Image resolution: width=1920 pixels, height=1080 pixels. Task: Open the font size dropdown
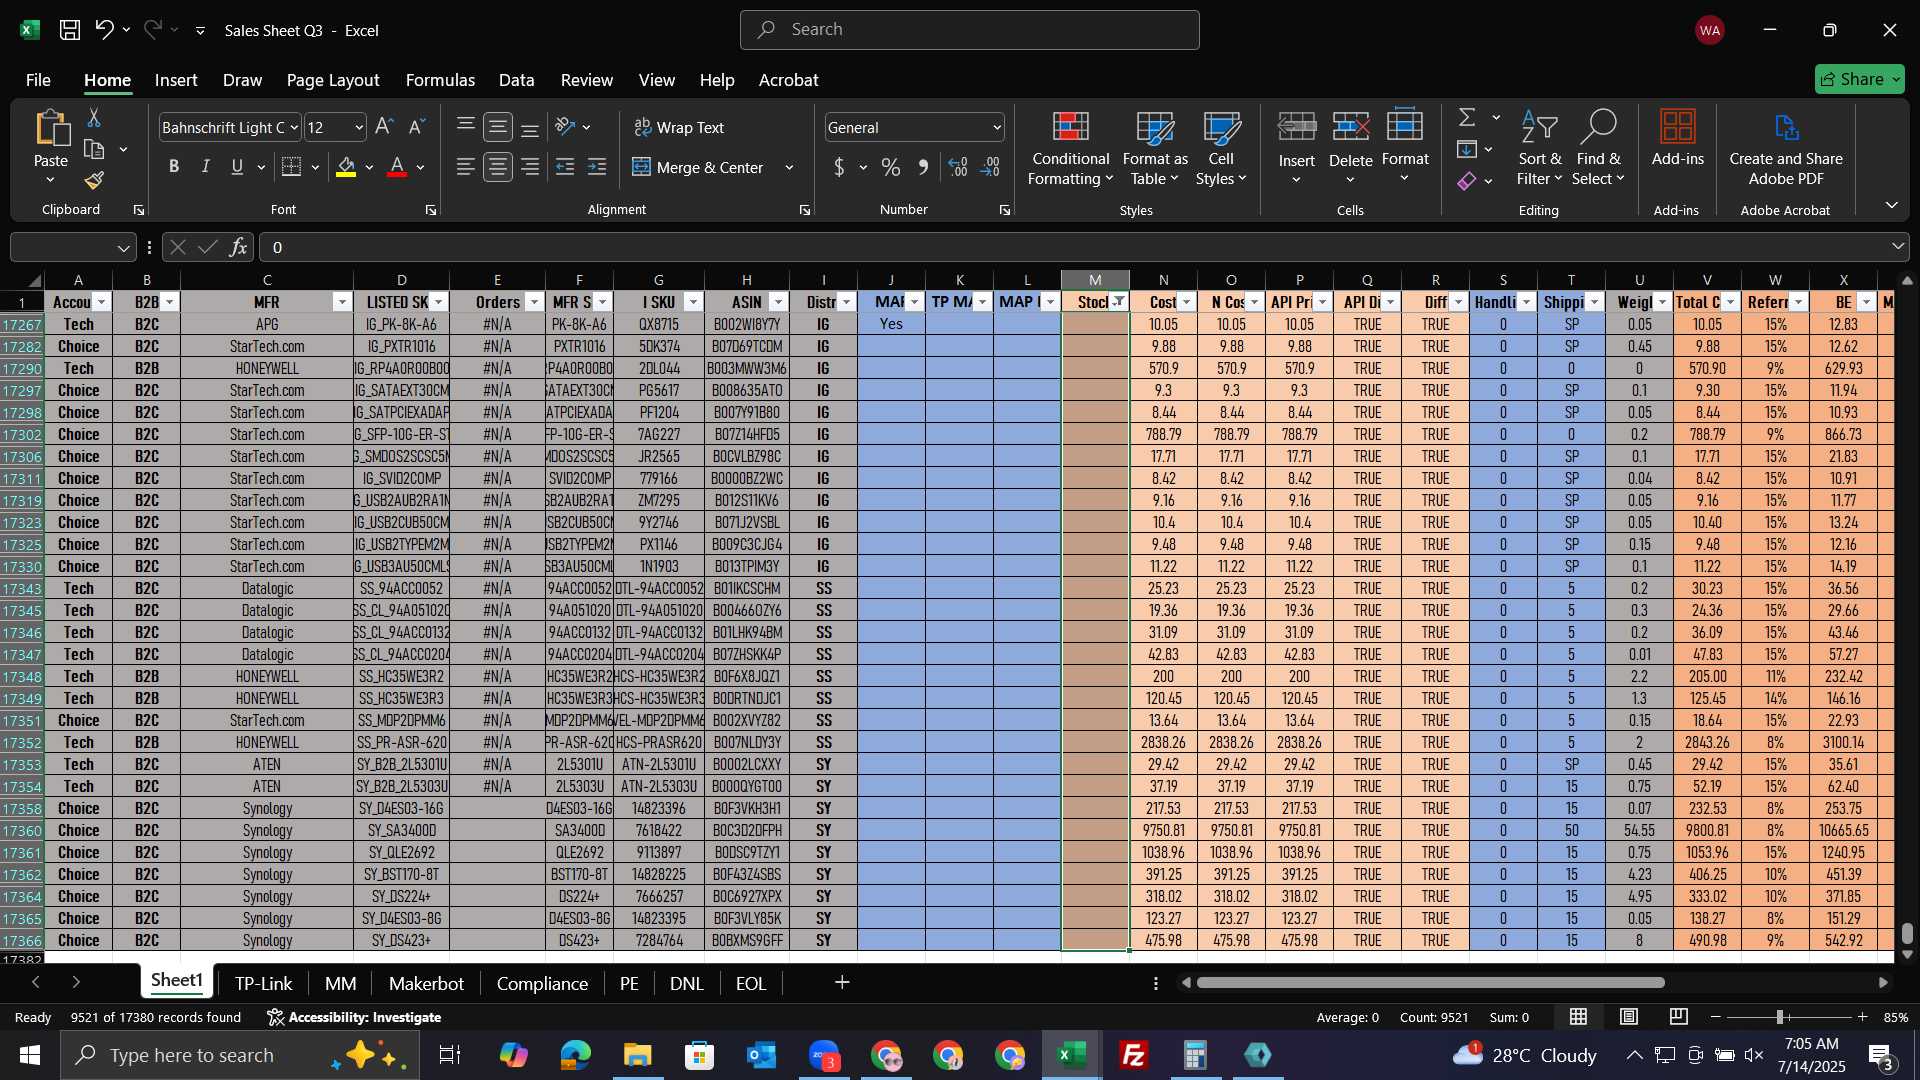[359, 127]
